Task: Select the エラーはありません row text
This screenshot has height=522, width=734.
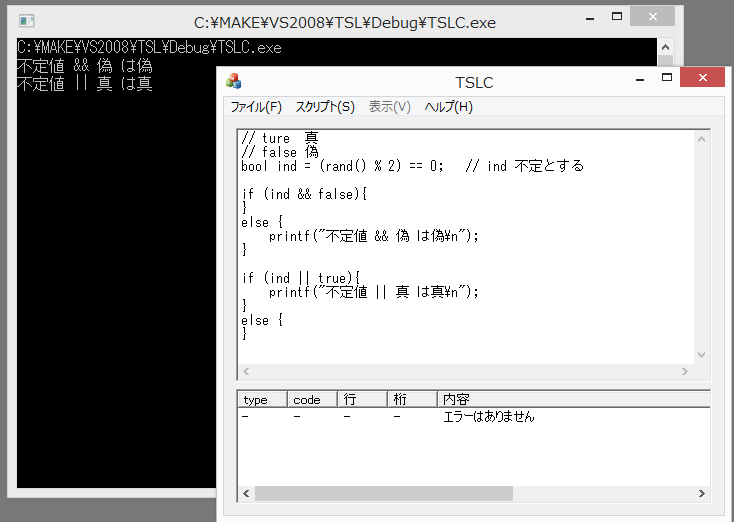Action: click(x=488, y=416)
